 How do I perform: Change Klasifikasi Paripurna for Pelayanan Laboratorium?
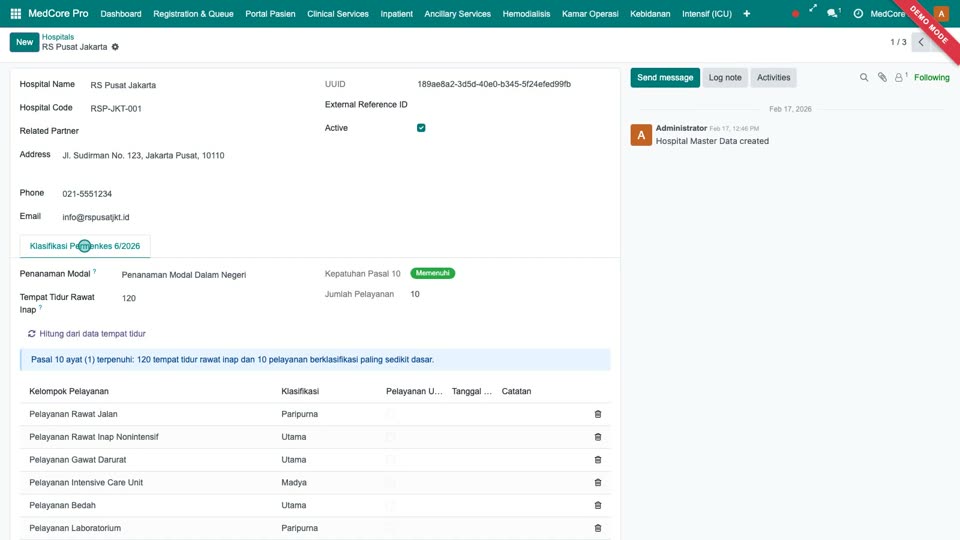tap(299, 528)
